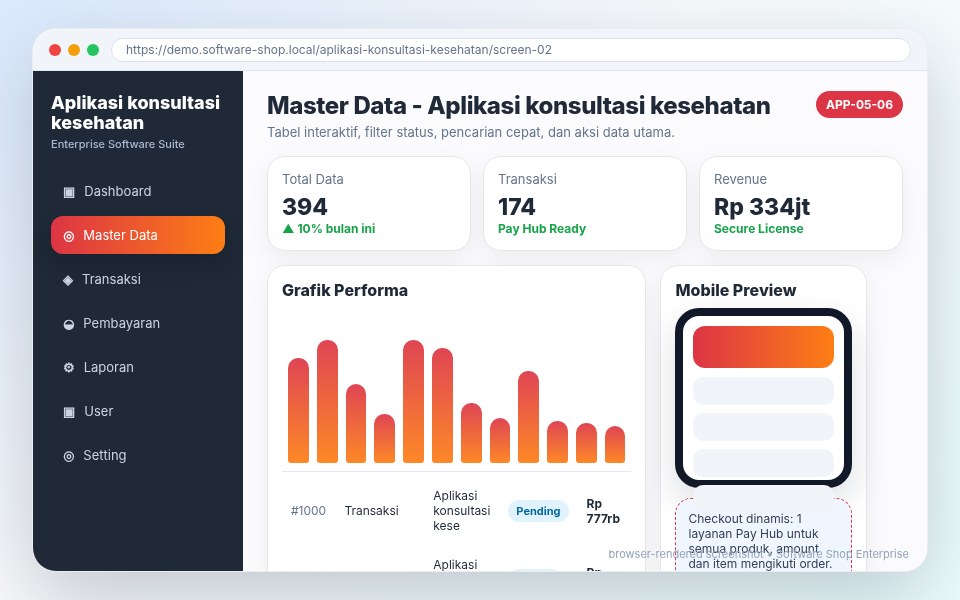960x600 pixels.
Task: Click the Laporan gear icon
Action: 69,367
